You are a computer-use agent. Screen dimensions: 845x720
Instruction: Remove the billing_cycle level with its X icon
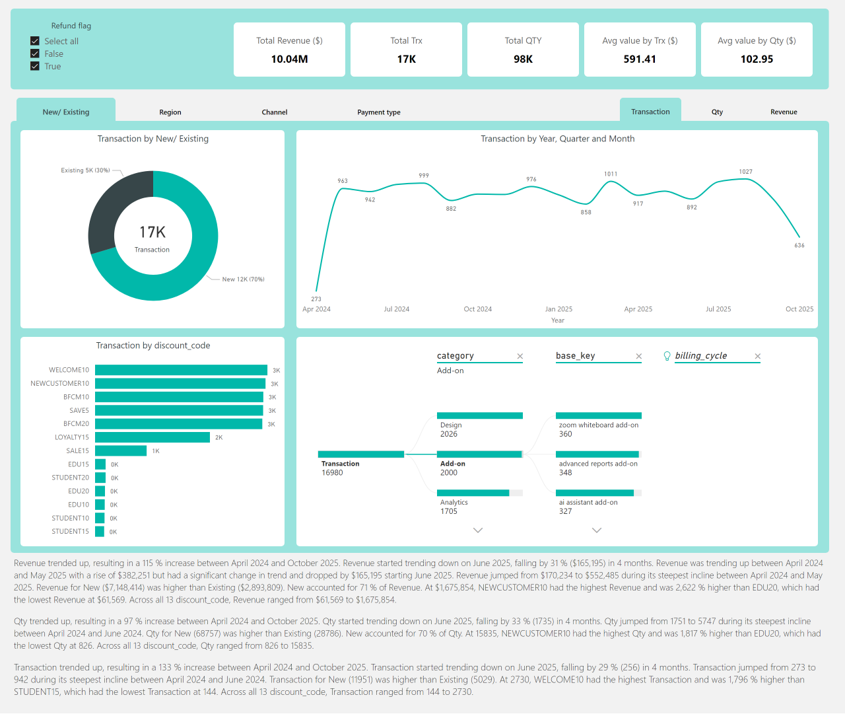[x=757, y=357]
